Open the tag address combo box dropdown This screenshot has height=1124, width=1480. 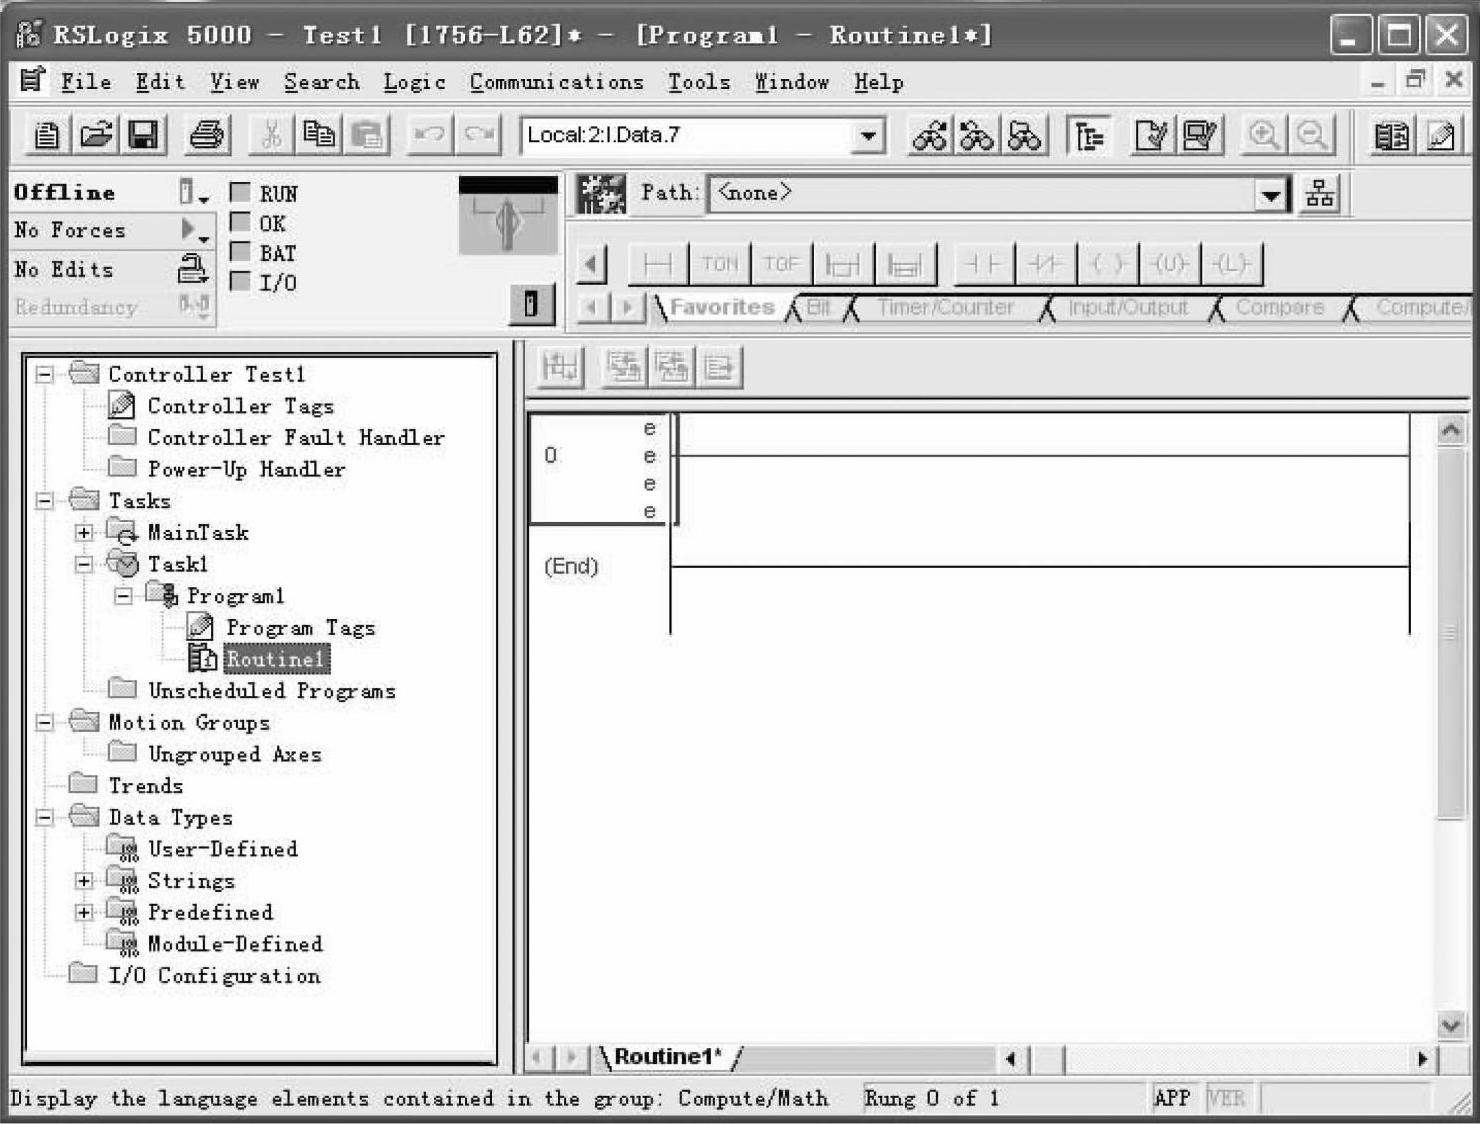868,135
